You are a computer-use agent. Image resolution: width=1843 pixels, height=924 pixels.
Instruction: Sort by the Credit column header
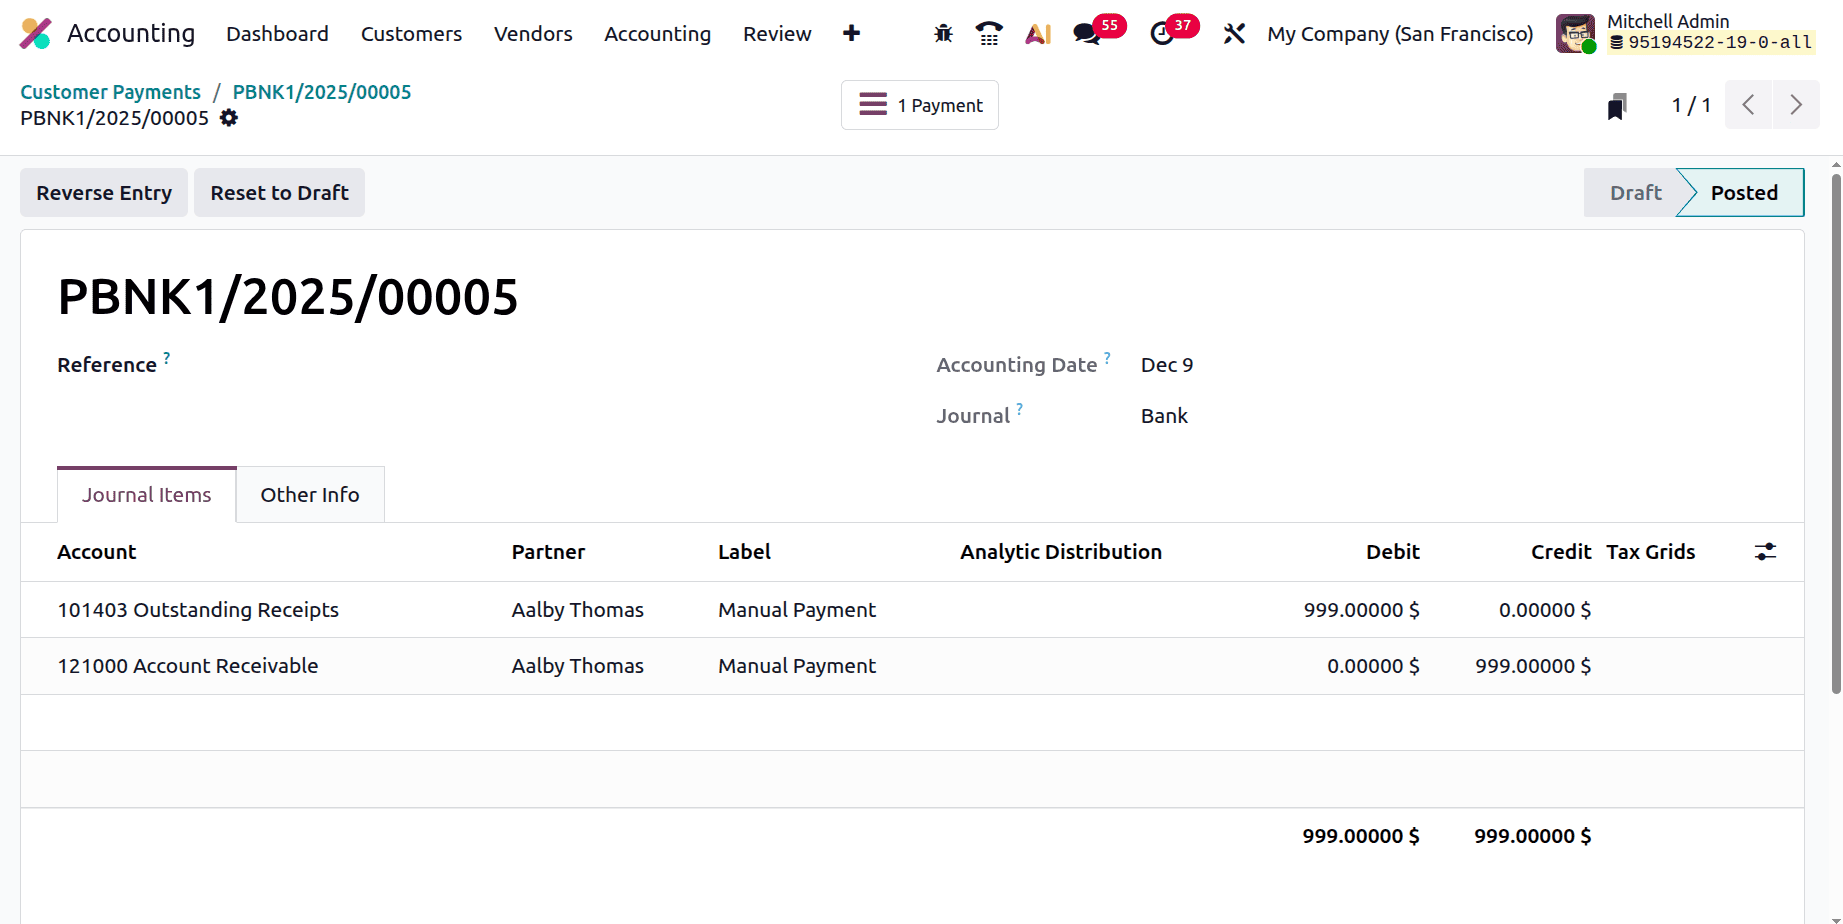(1560, 552)
